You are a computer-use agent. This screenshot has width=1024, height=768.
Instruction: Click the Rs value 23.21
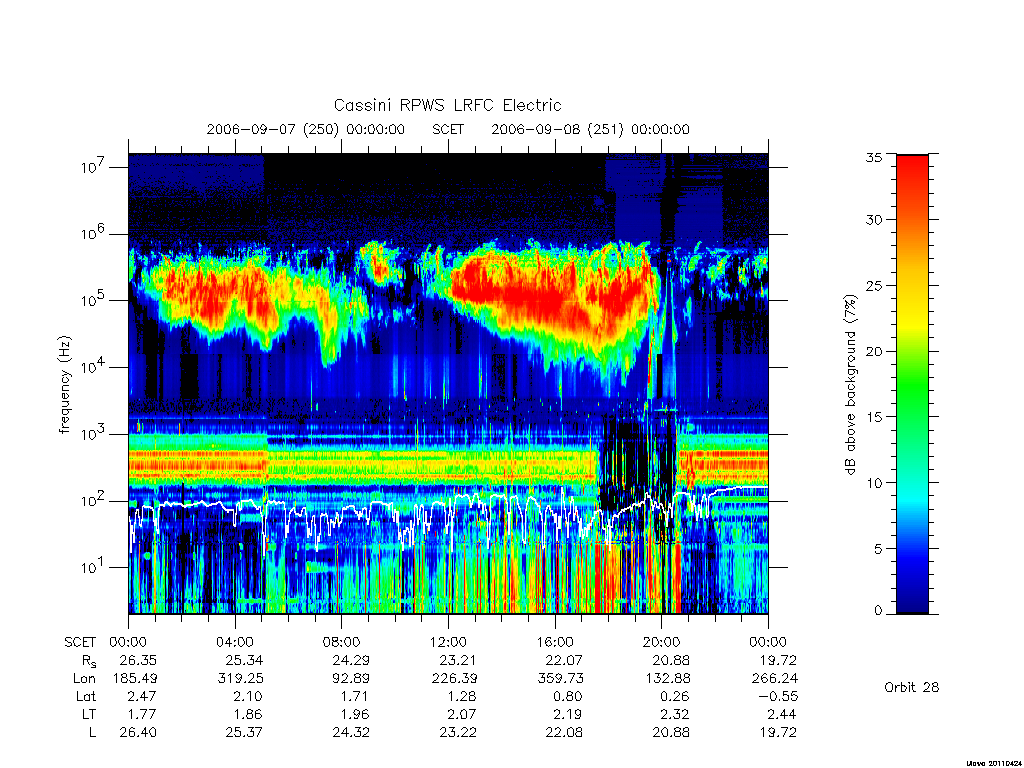click(x=458, y=660)
